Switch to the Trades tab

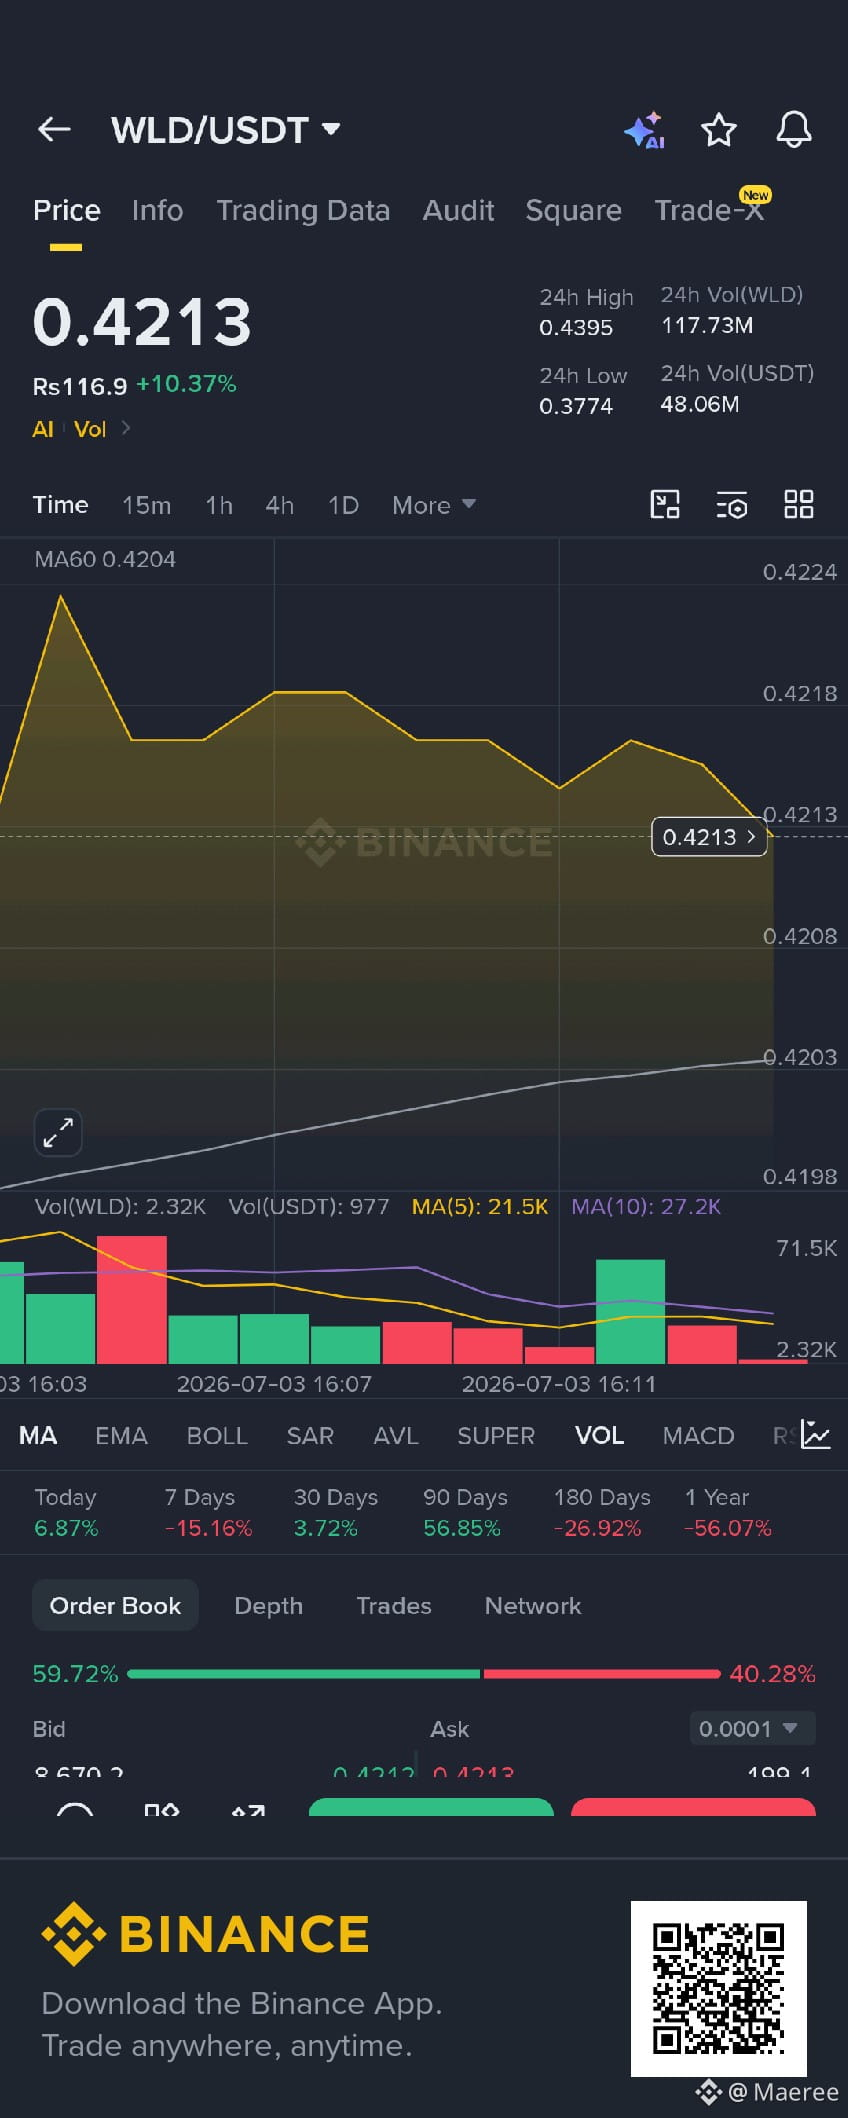[x=394, y=1606]
